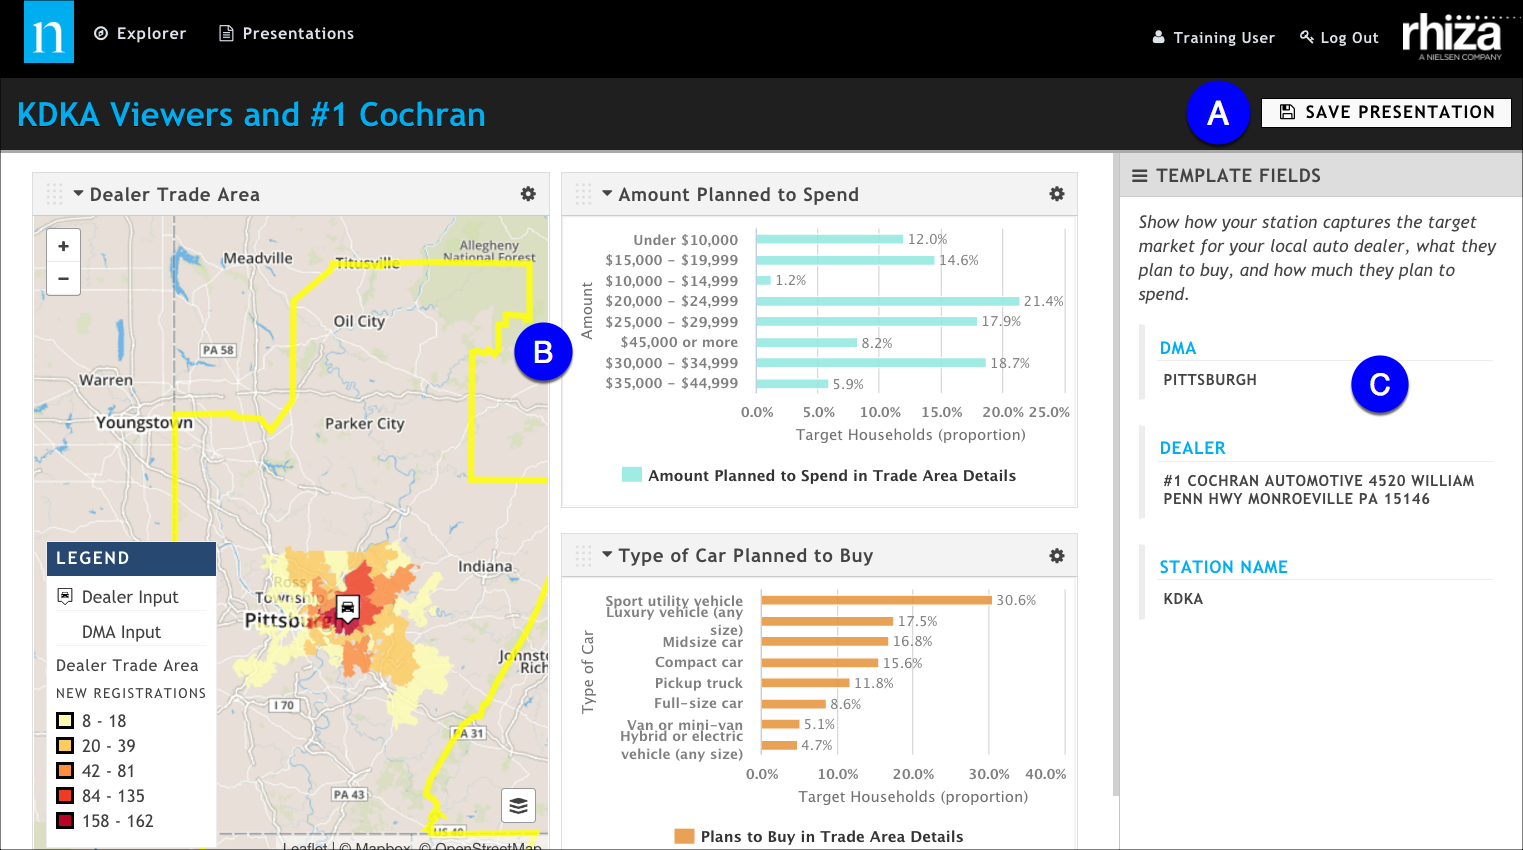The width and height of the screenshot is (1523, 850).
Task: Select the DMA field label
Action: (1178, 348)
